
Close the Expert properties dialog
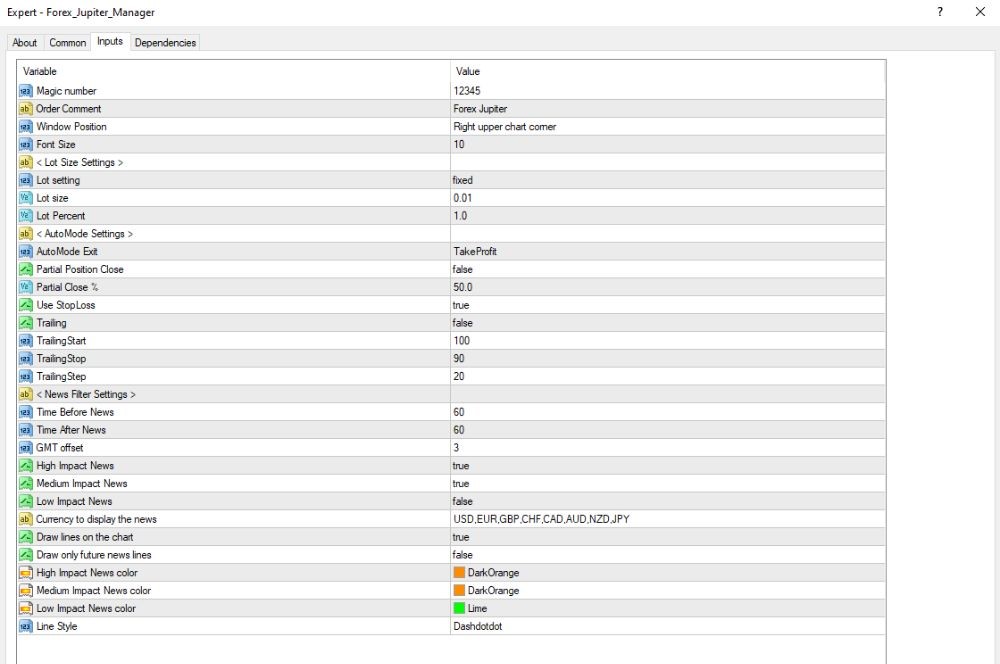click(980, 11)
